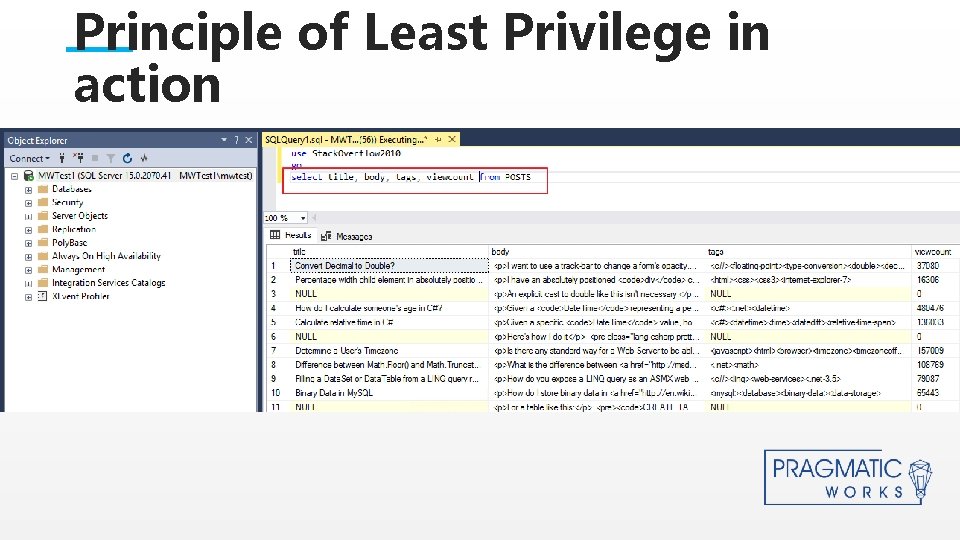The height and width of the screenshot is (540, 960).
Task: Click the Always On High Availability folder icon
Action: (x=43, y=256)
